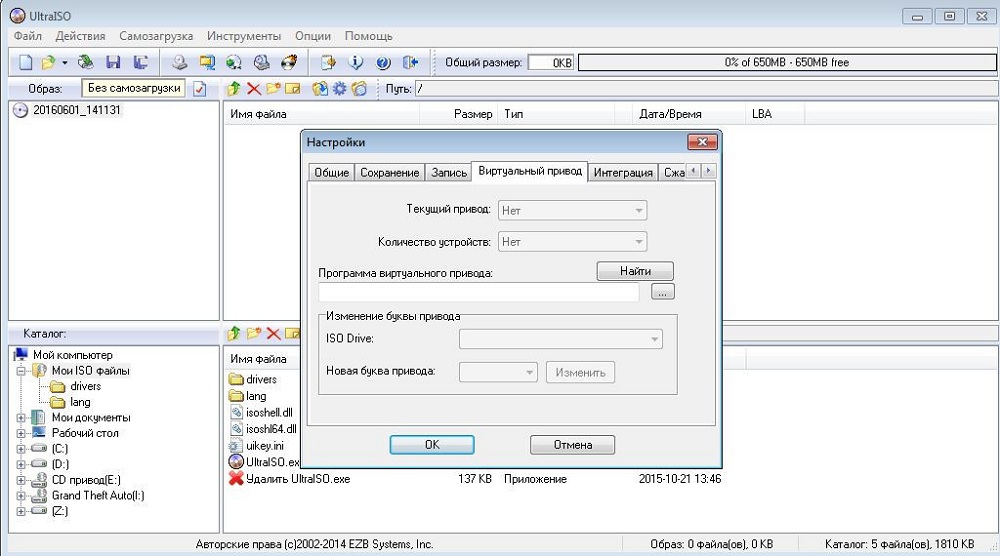This screenshot has height=556, width=1000.
Task: Click the blue gear Properties icon
Action: click(339, 89)
